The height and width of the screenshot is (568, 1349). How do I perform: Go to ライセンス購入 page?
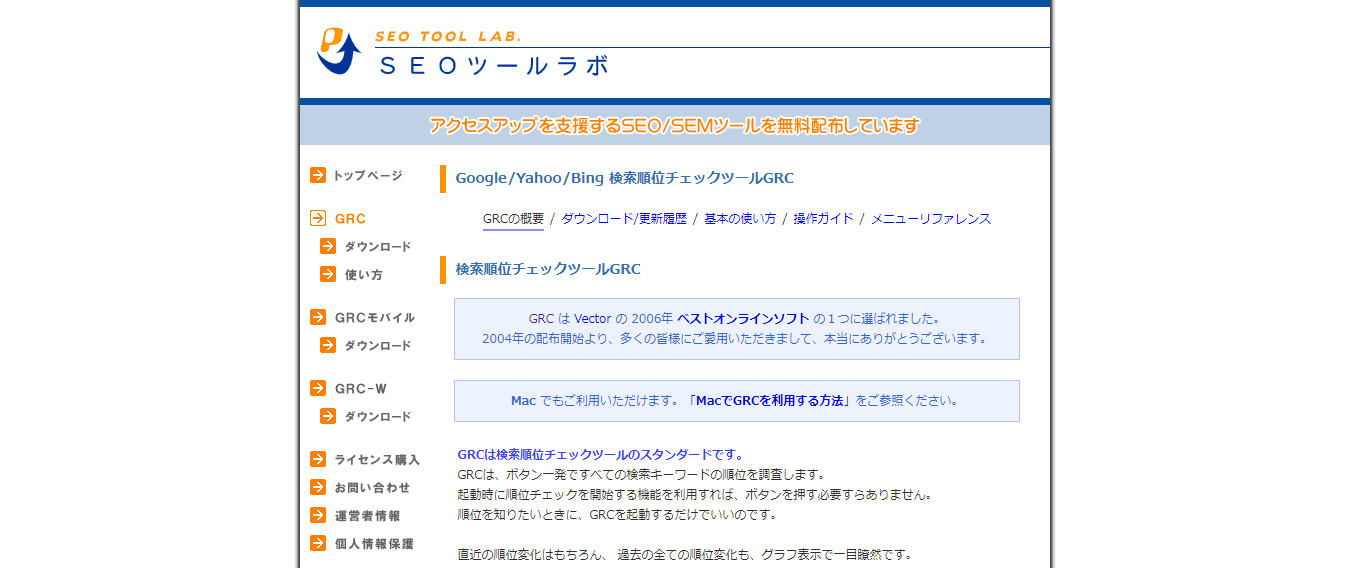377,459
